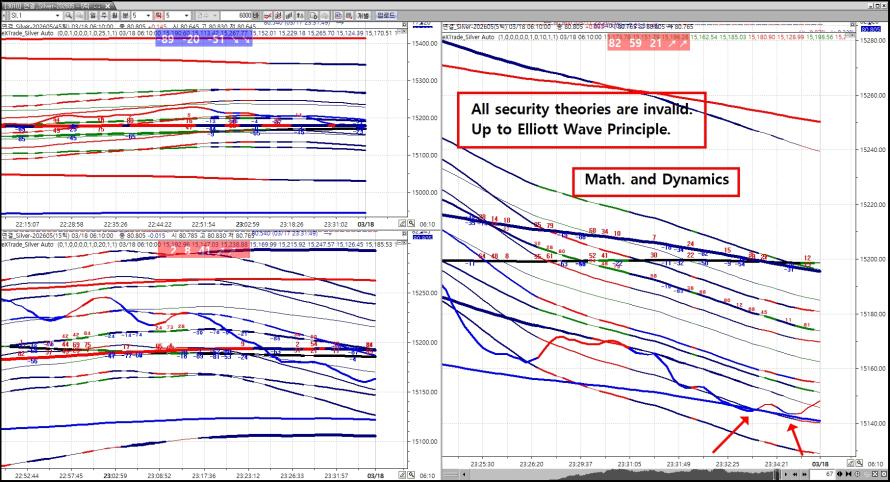This screenshot has height=482, width=890.
Task: Click the blue chart window toolbar icon
Action: [x=338, y=15]
